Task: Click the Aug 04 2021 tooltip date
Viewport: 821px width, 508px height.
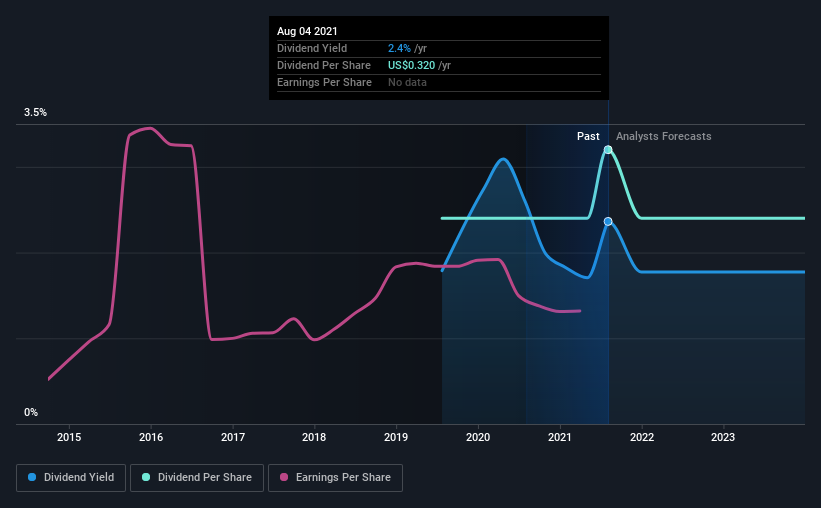Action: 307,31
